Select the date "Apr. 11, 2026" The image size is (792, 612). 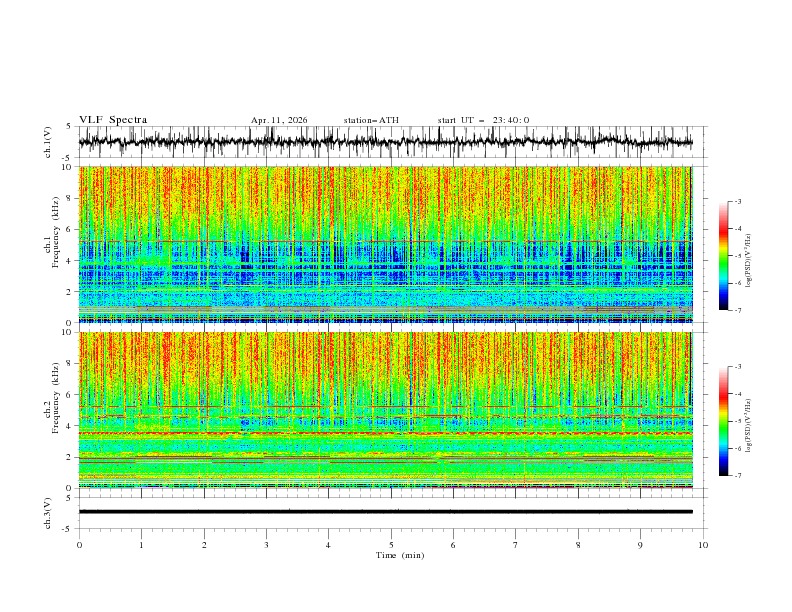tap(279, 120)
